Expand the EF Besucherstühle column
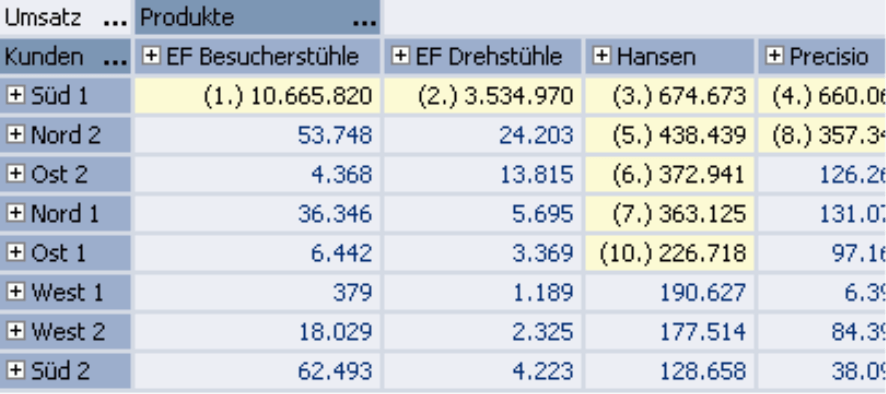The width and height of the screenshot is (886, 394). click(151, 56)
